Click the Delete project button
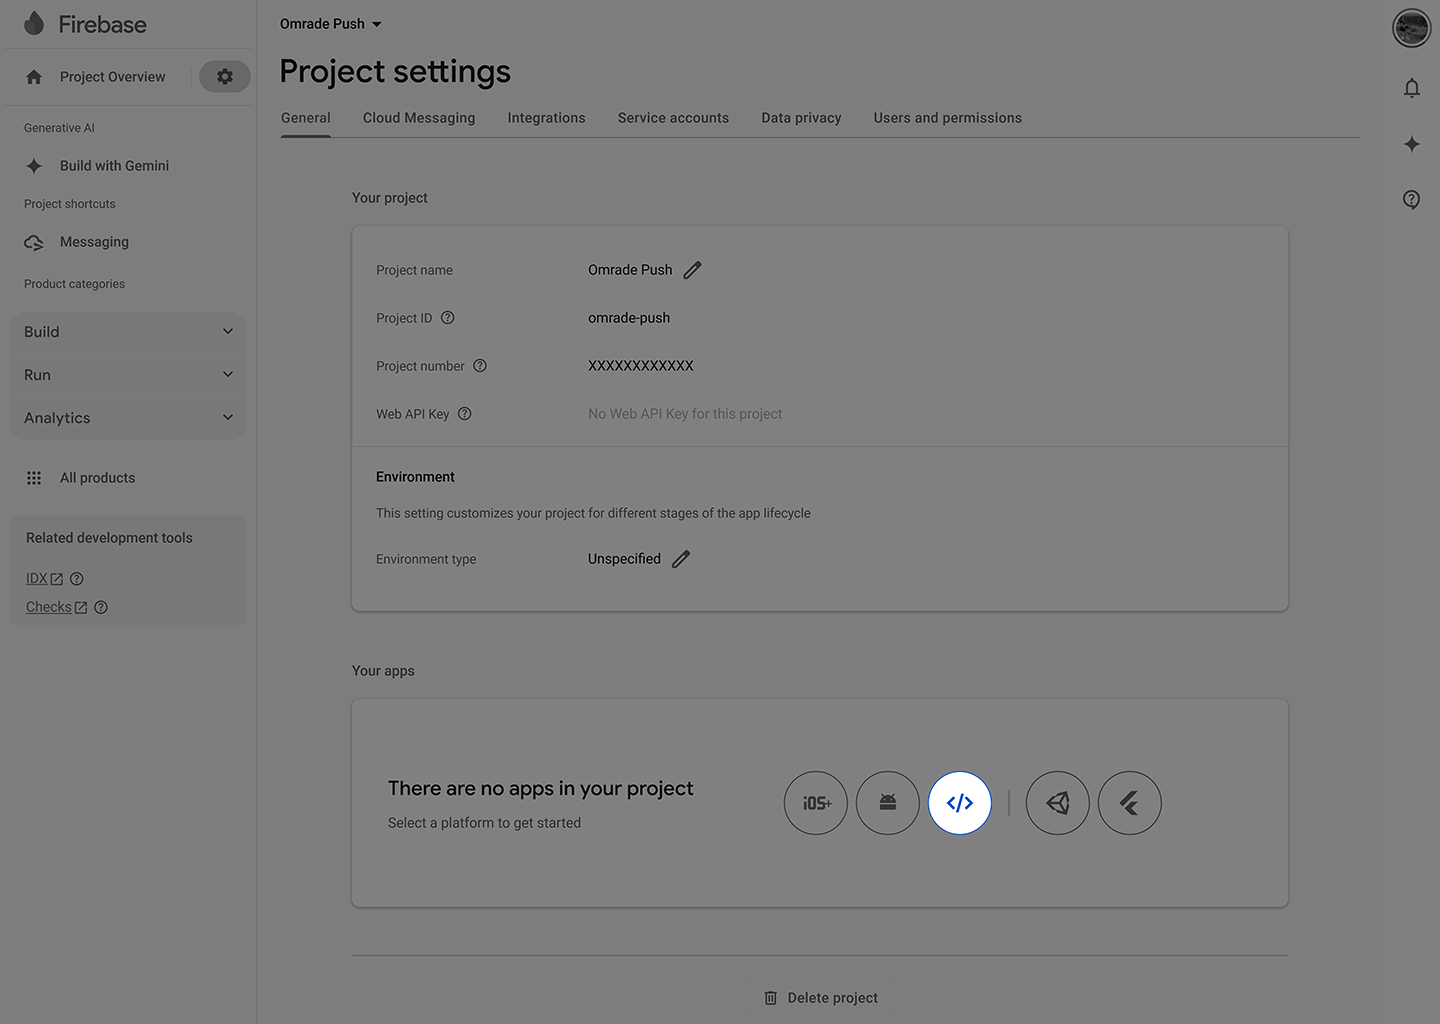1440x1024 pixels. click(821, 998)
